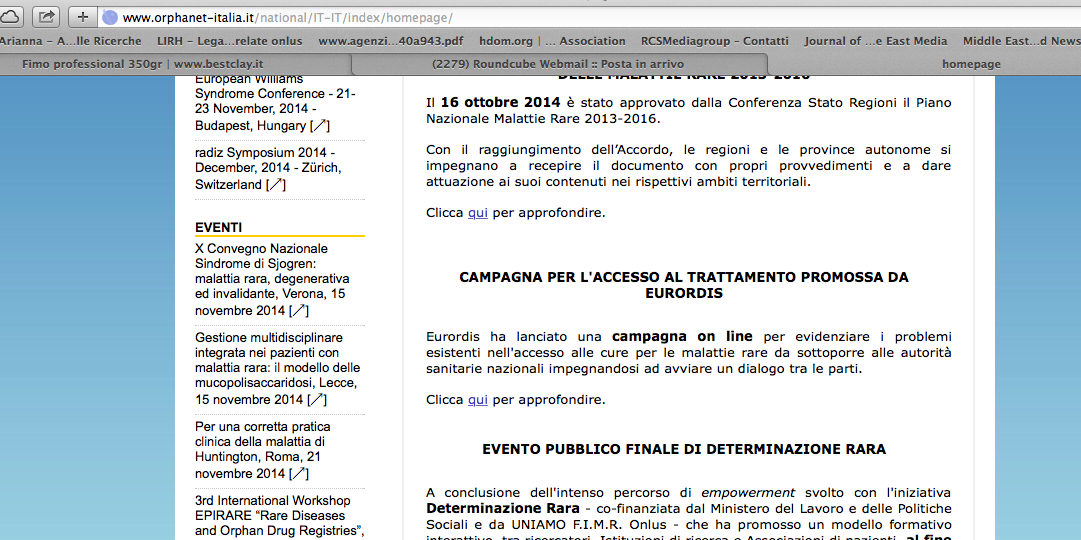Open 3rd International Workshop EPIRARE event link

pos(279,515)
